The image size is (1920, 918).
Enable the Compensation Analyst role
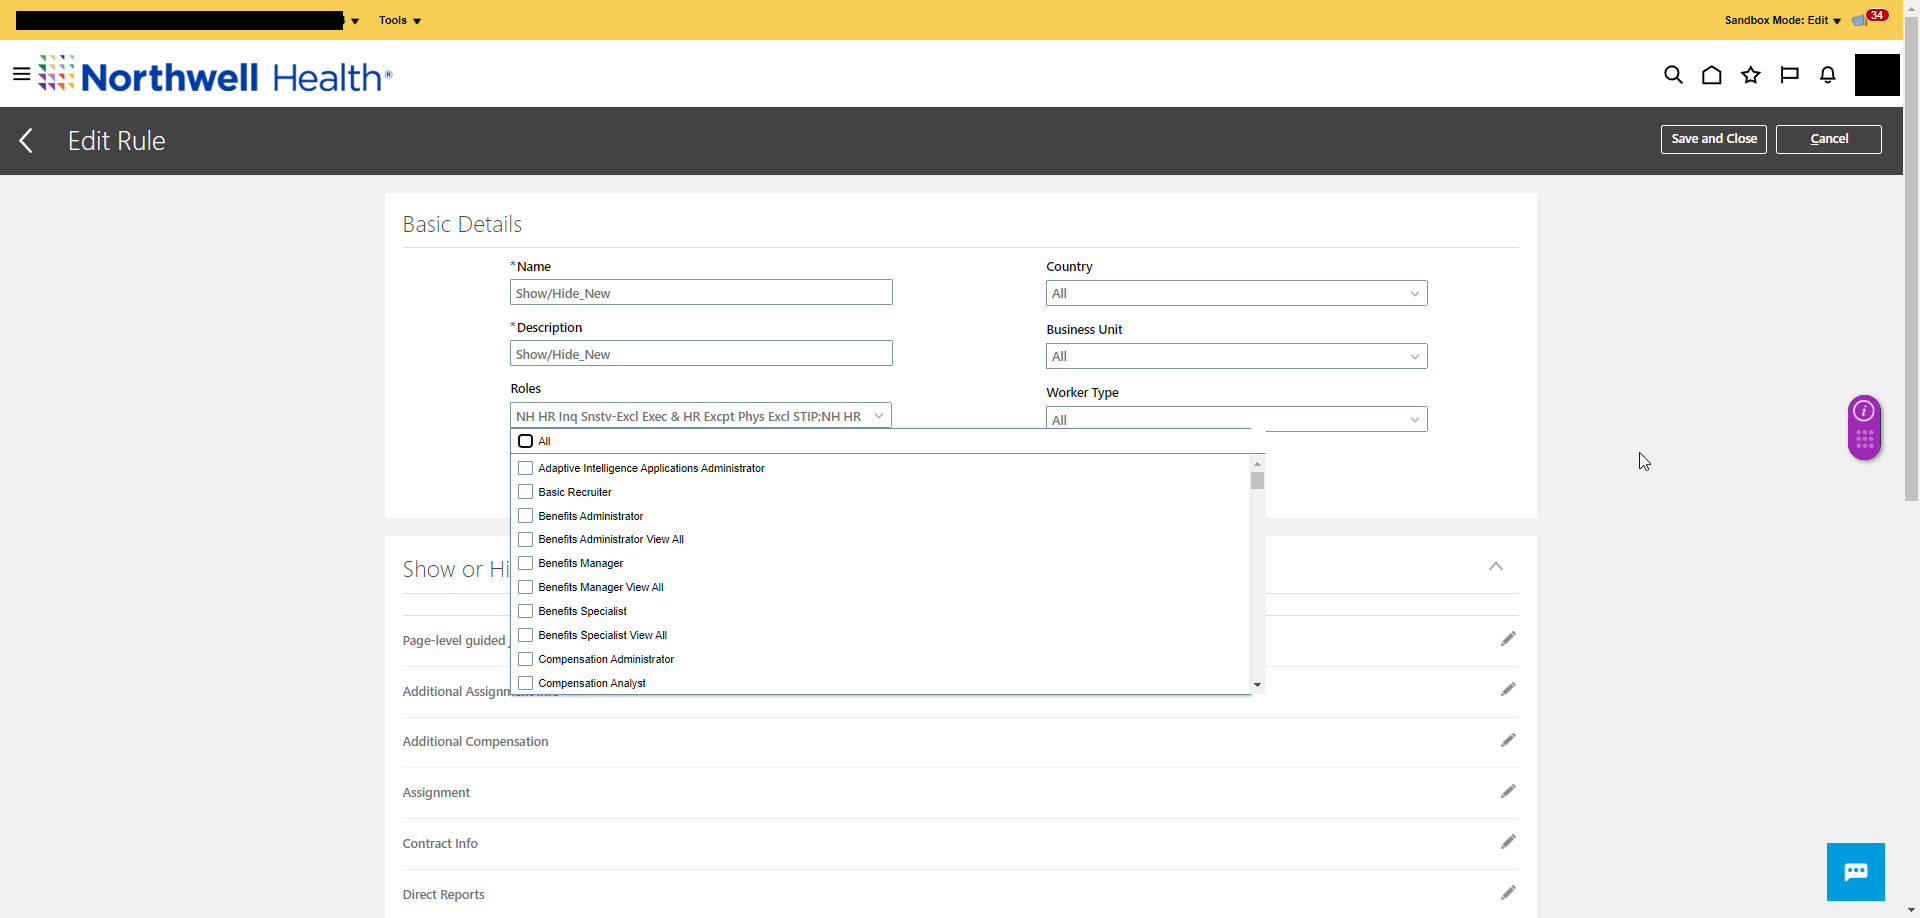pyautogui.click(x=524, y=682)
